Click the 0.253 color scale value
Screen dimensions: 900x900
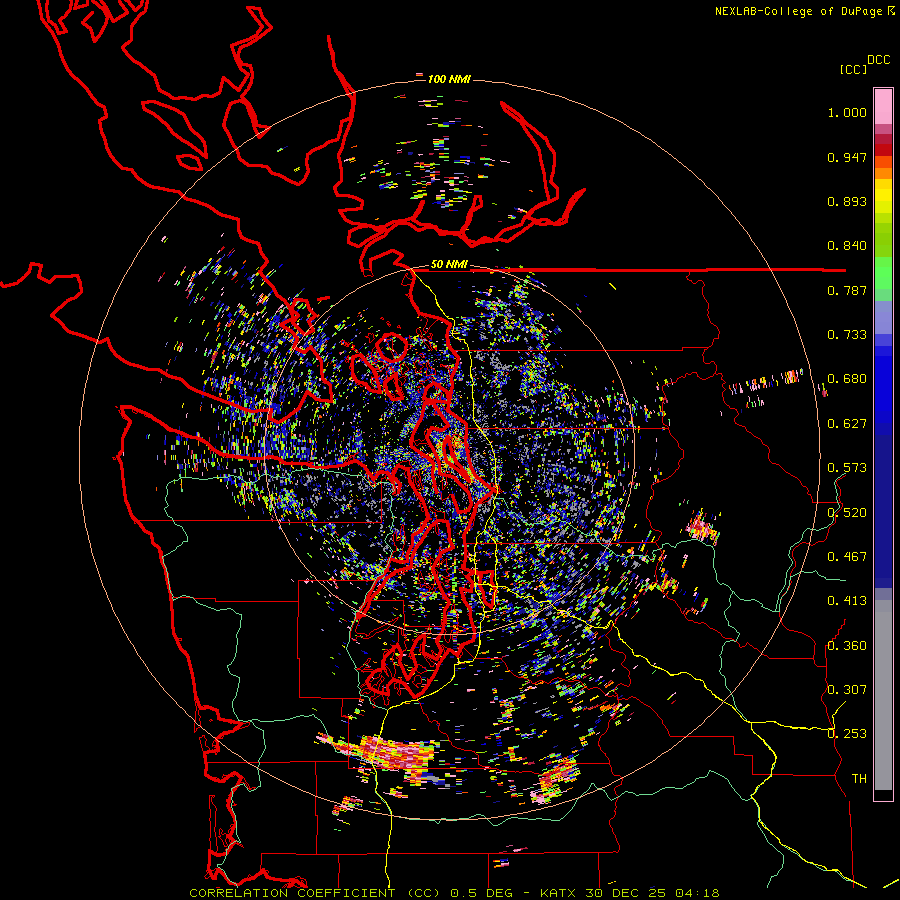(847, 734)
